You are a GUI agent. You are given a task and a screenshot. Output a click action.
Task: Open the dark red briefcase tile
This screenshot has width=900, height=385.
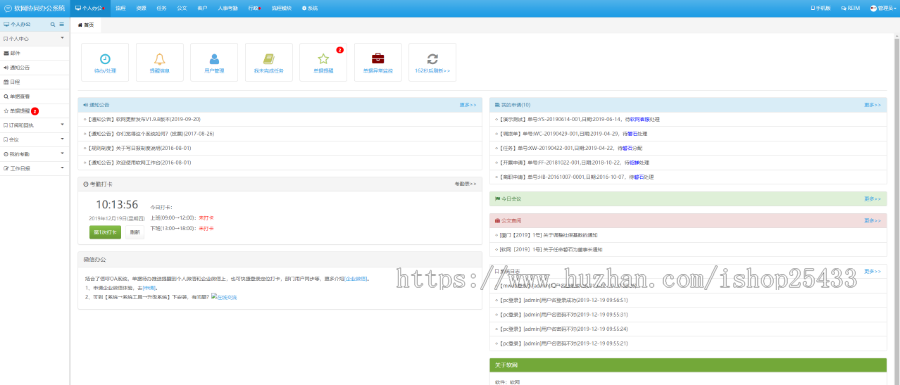[378, 63]
